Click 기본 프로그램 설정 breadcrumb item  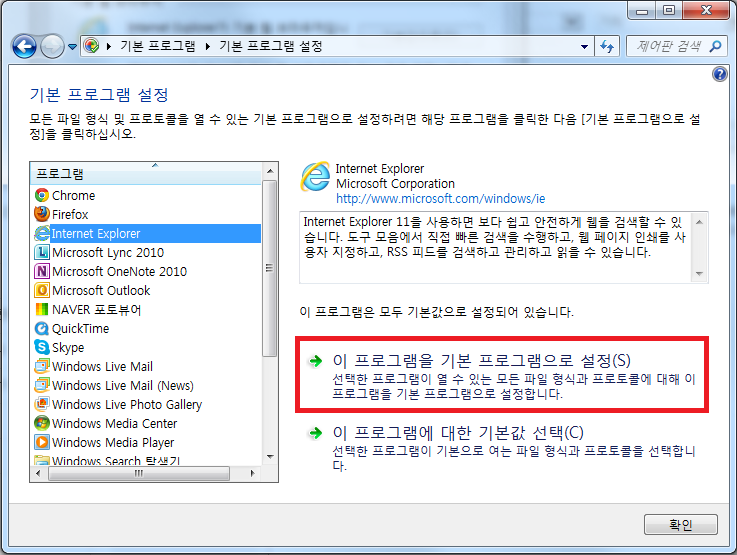pos(271,46)
